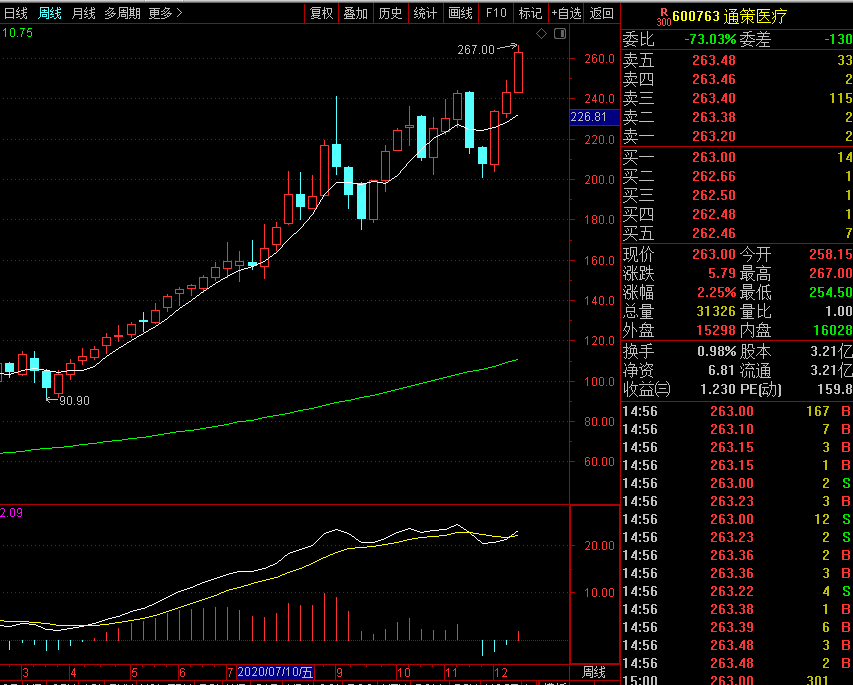Click the 最低 low price 254.50
853x685 pixels.
tap(830, 293)
